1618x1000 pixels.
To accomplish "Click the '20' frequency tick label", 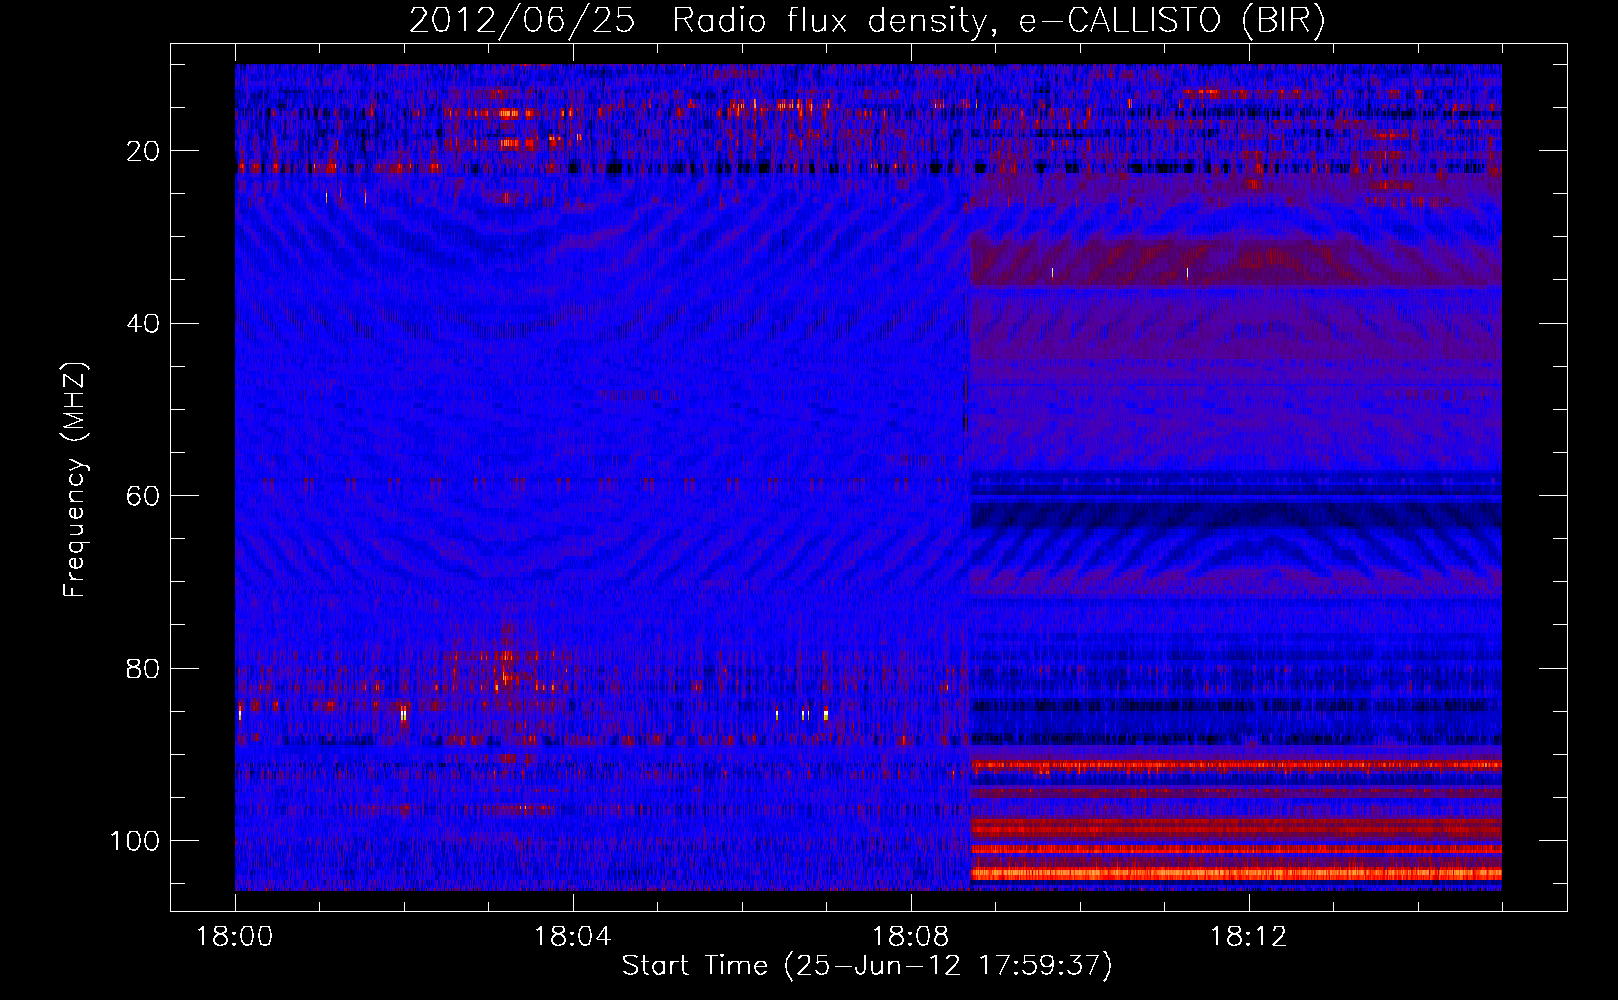I will [144, 151].
